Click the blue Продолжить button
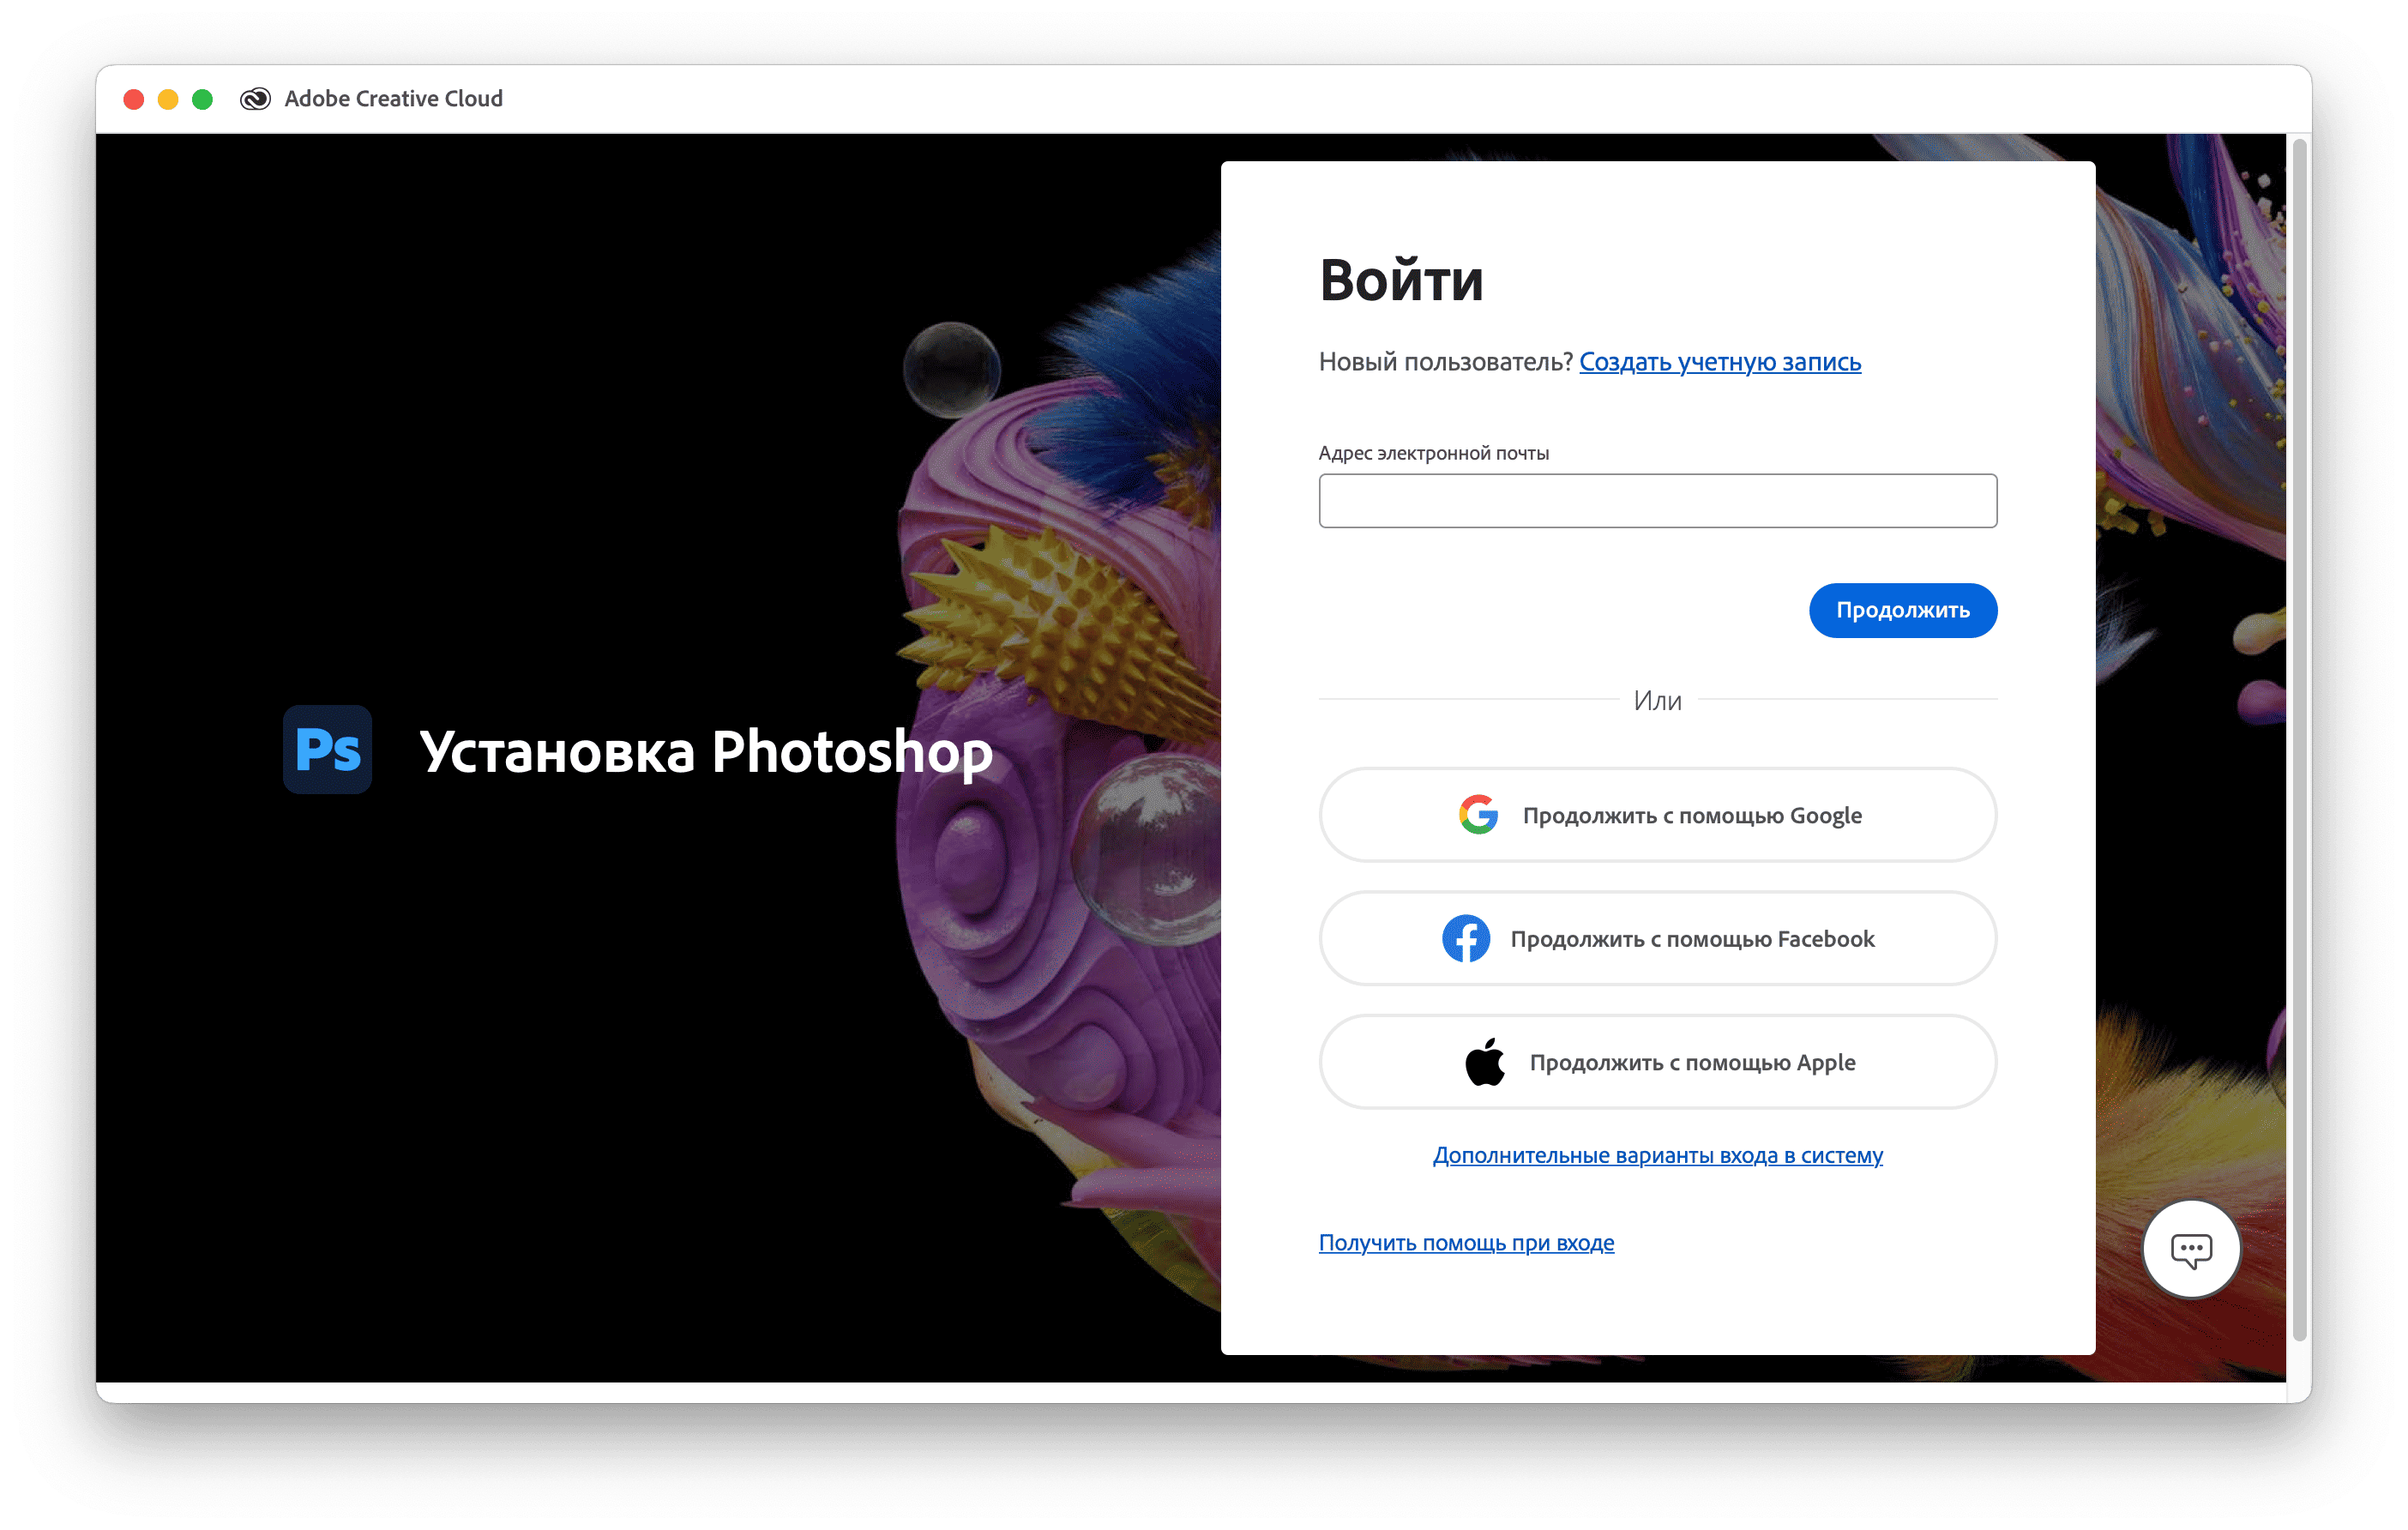 pos(1902,610)
